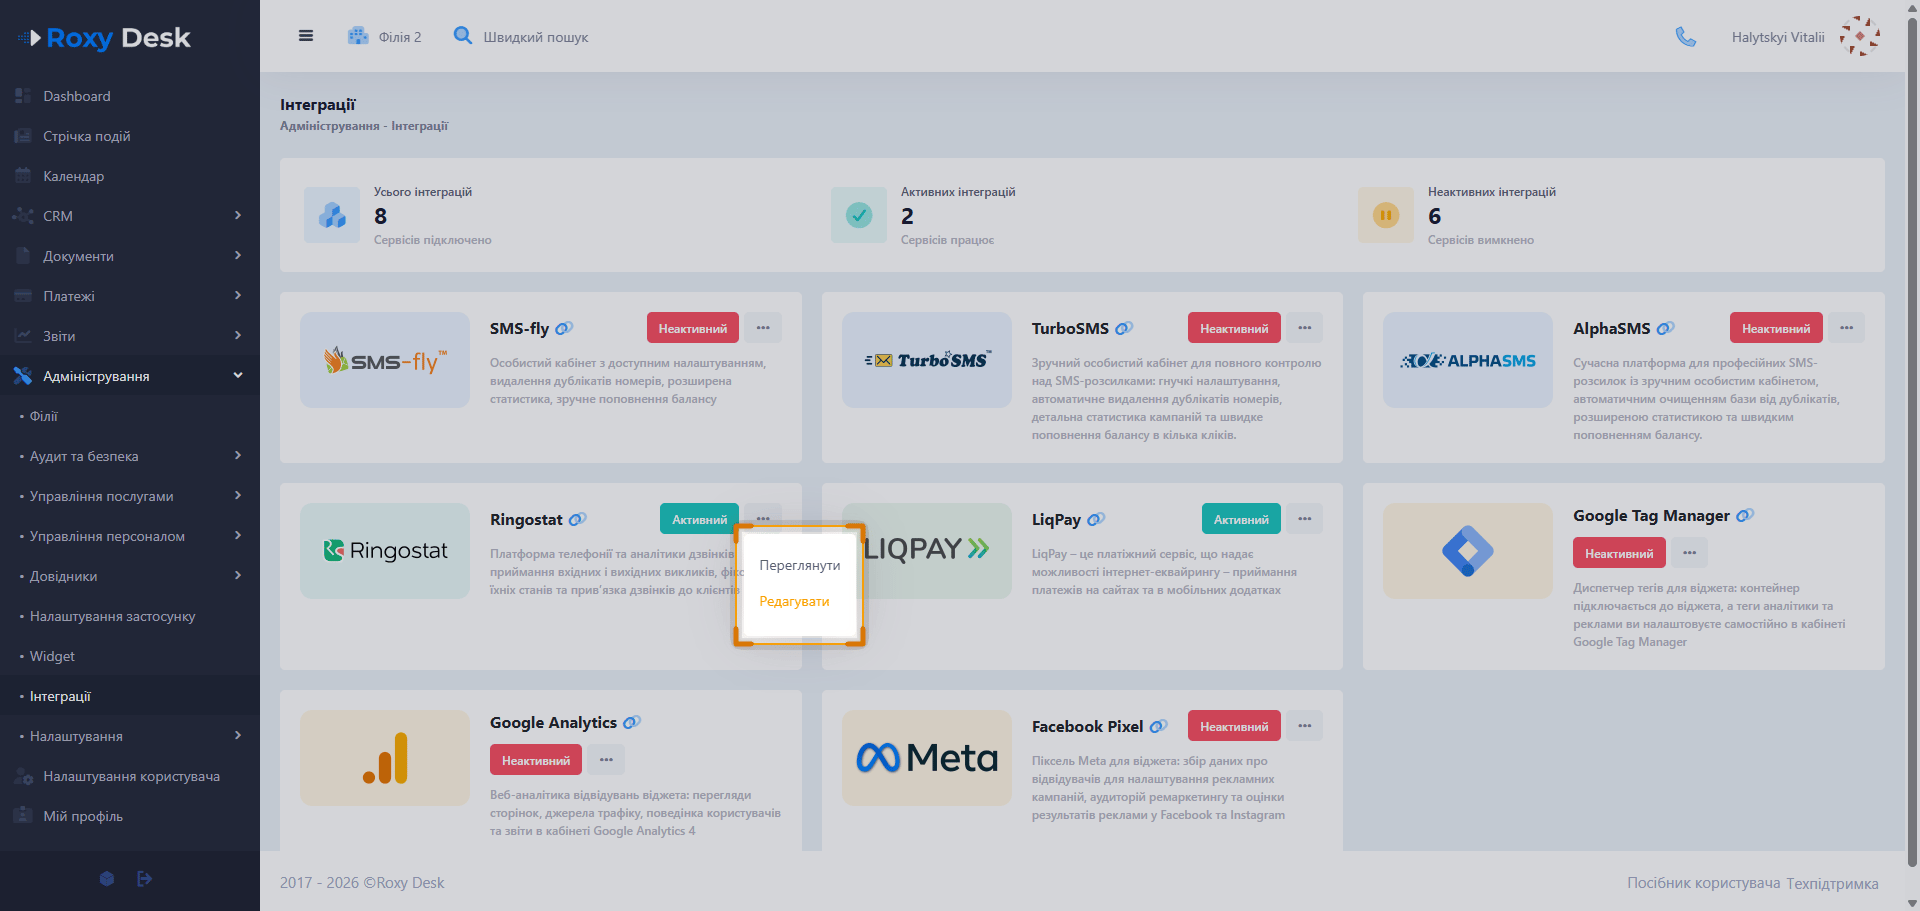This screenshot has width=1920, height=911.
Task: Open Widget in the sidebar
Action: pyautogui.click(x=130, y=656)
